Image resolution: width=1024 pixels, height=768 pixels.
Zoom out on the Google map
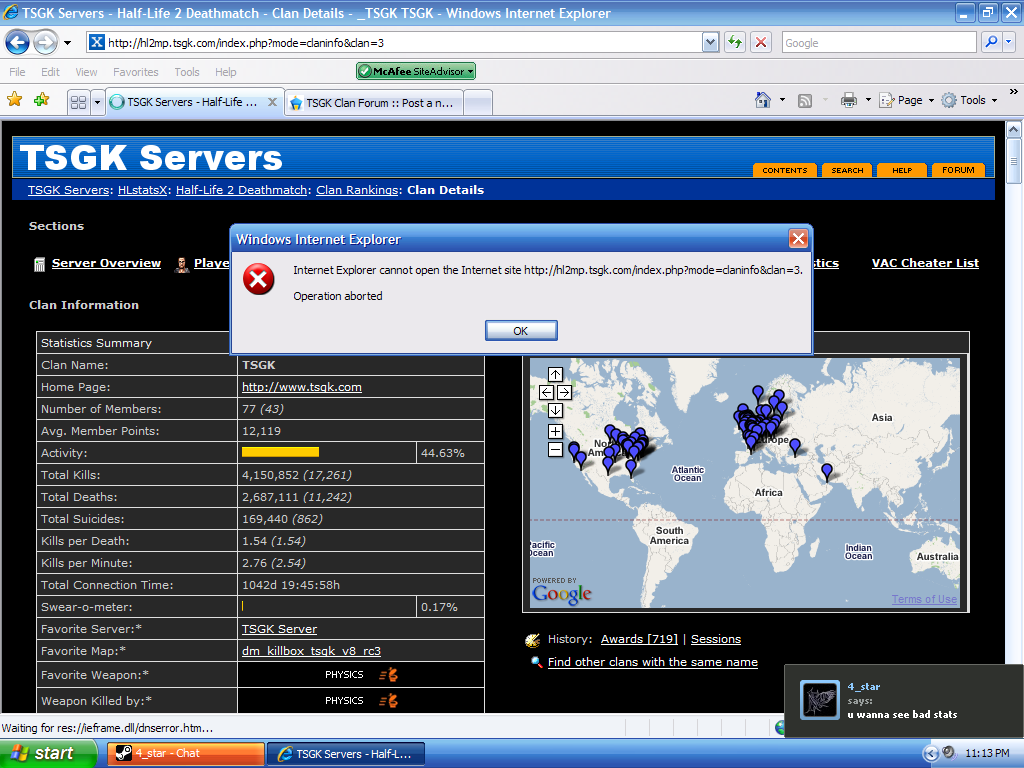click(555, 450)
